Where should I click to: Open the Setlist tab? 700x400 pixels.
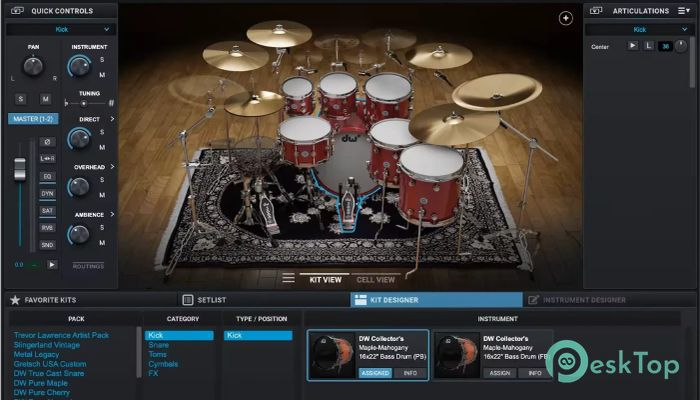264,300
